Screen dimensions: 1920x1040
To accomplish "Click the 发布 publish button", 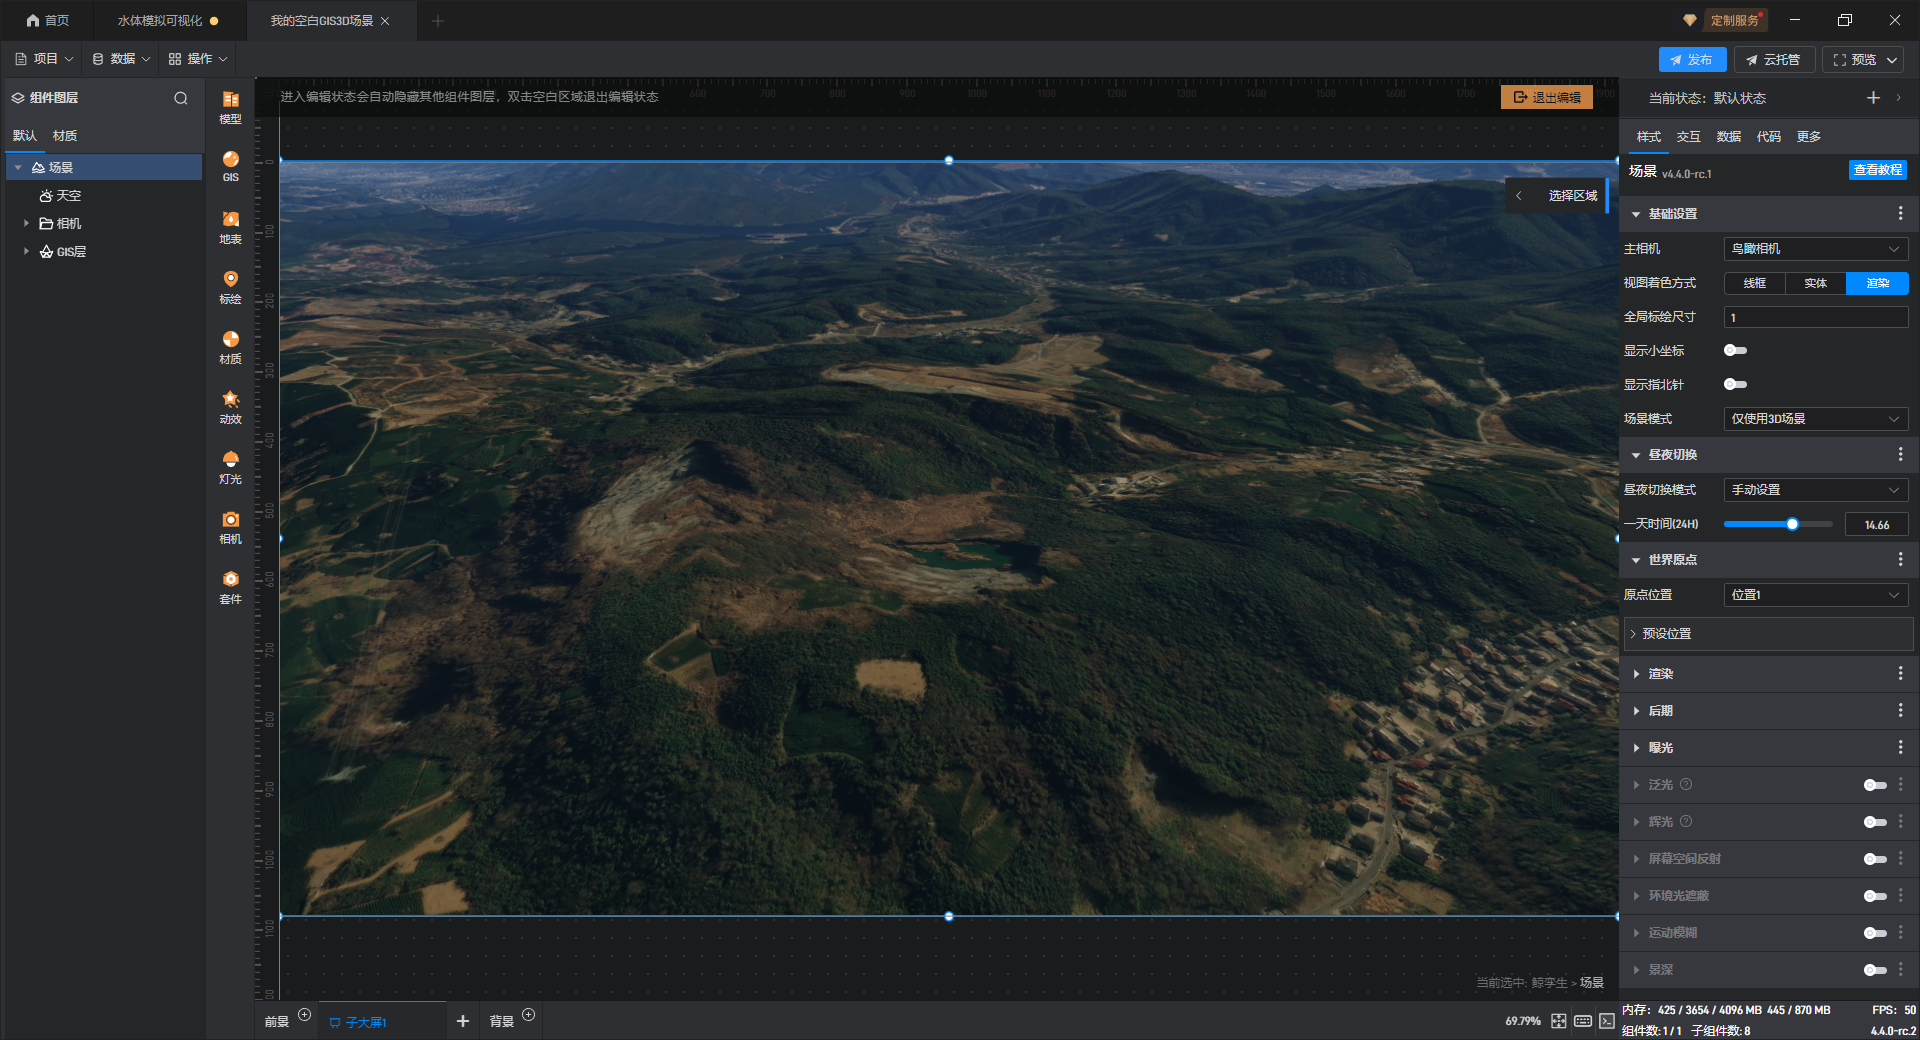I will click(x=1692, y=60).
